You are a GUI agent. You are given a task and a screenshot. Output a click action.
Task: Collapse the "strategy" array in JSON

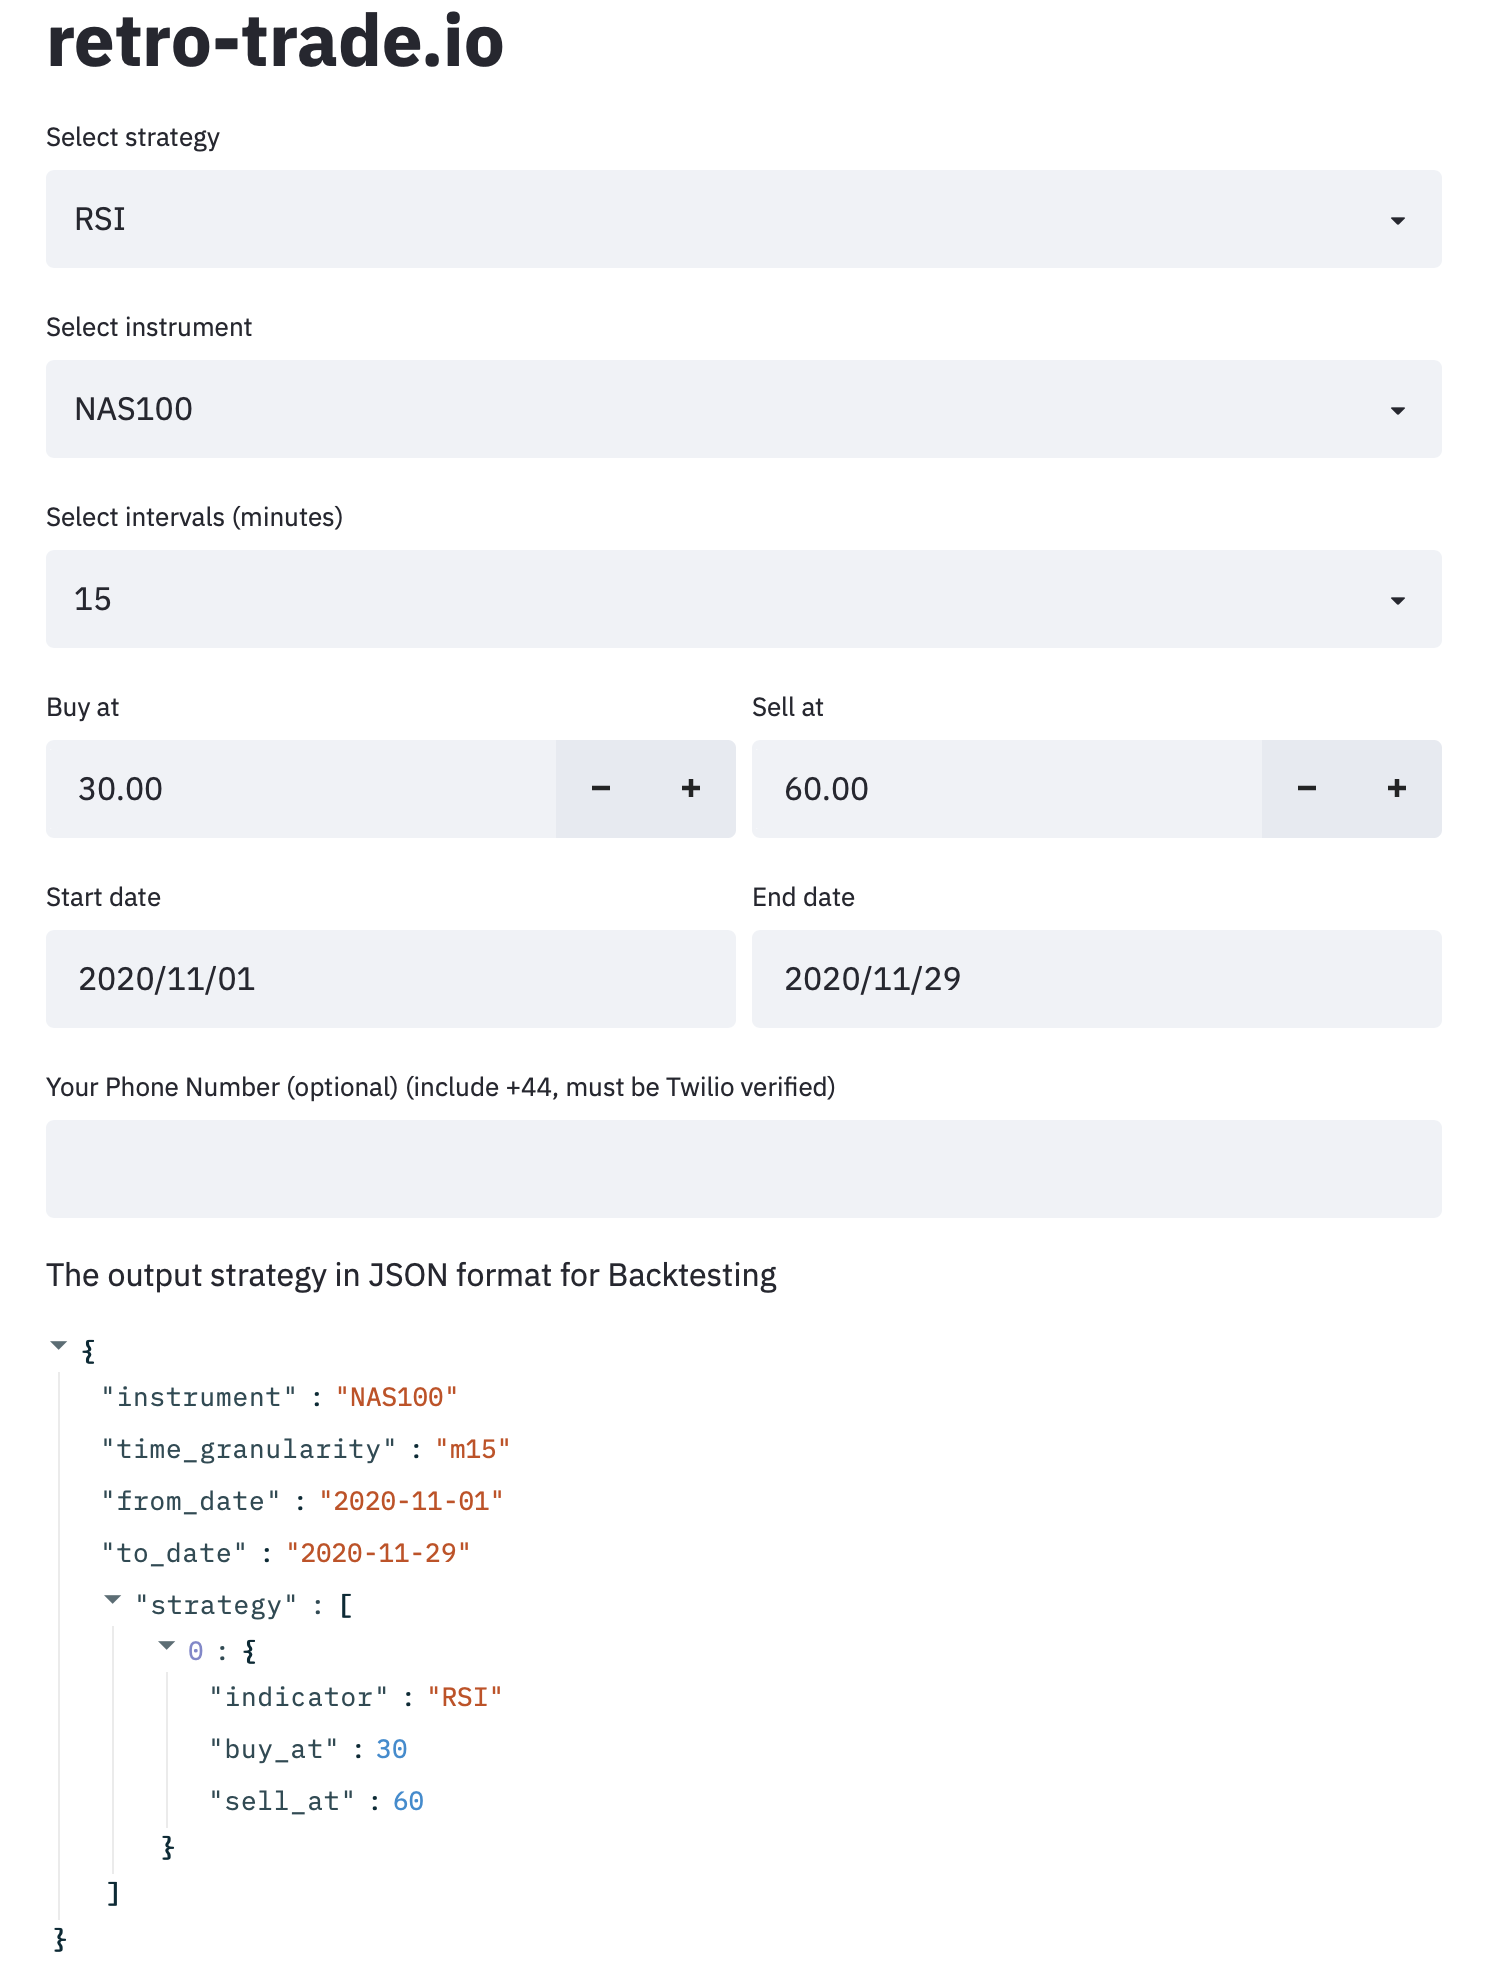click(x=113, y=1600)
